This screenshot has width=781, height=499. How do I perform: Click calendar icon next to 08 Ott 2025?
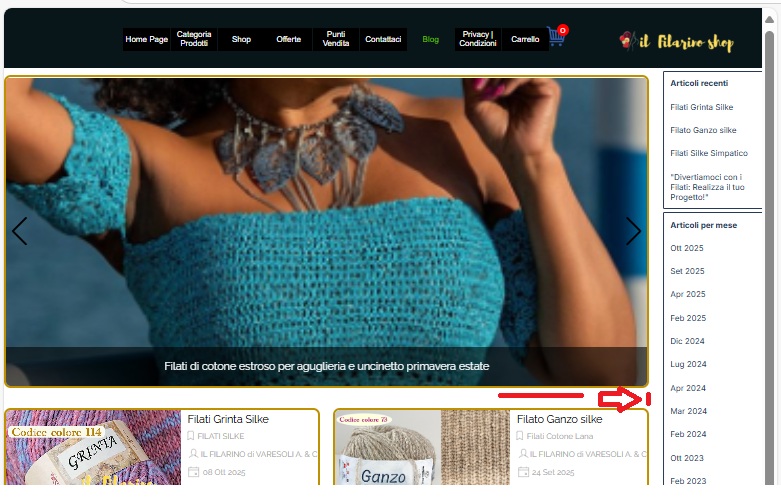(191, 471)
